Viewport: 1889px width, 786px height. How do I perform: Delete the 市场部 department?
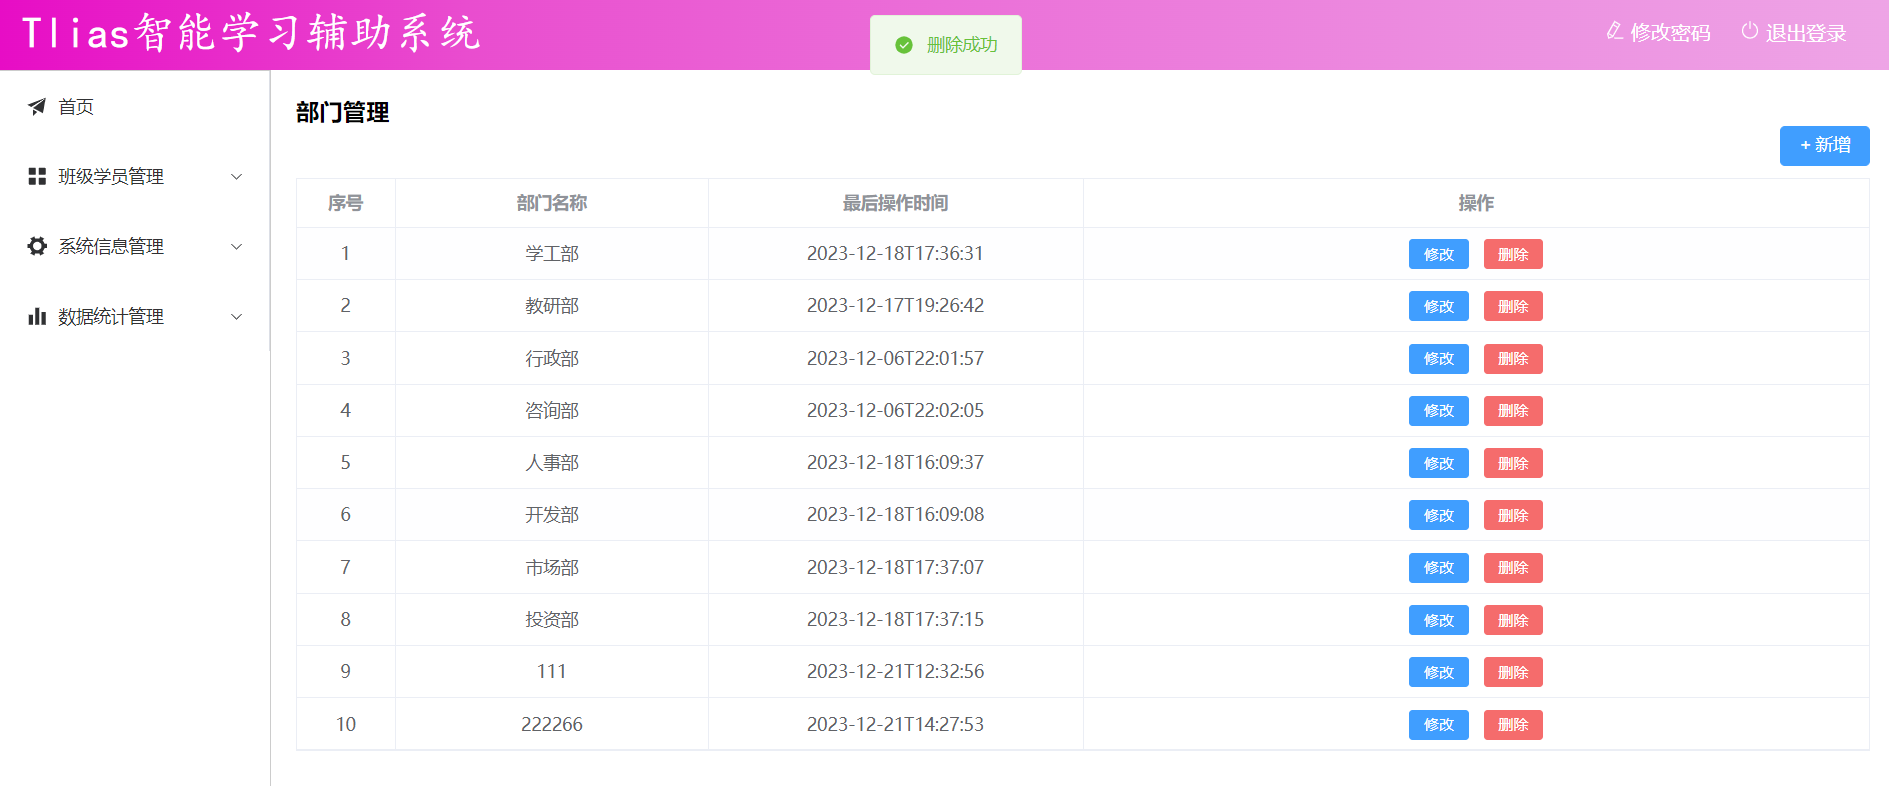point(1513,568)
